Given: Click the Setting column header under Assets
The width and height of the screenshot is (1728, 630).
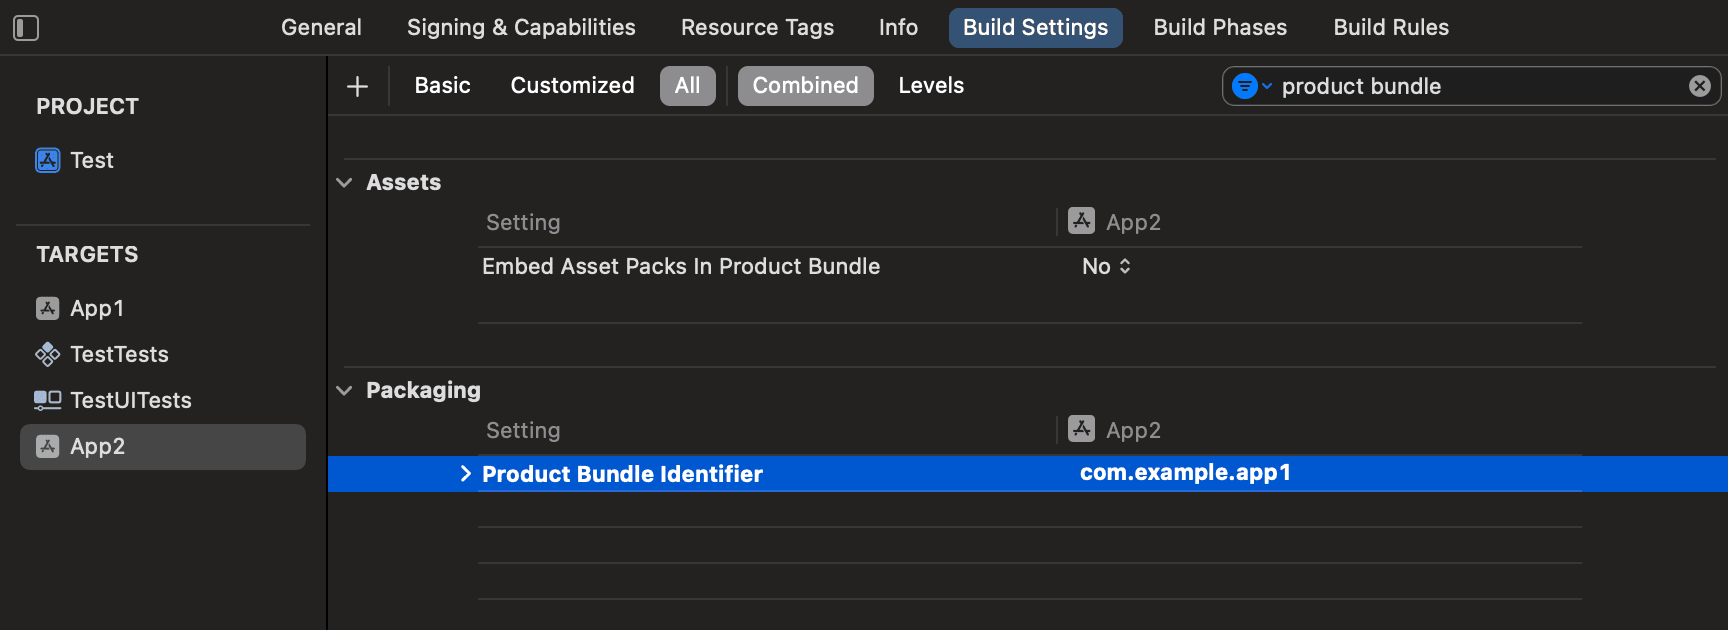Looking at the screenshot, I should click(x=523, y=222).
